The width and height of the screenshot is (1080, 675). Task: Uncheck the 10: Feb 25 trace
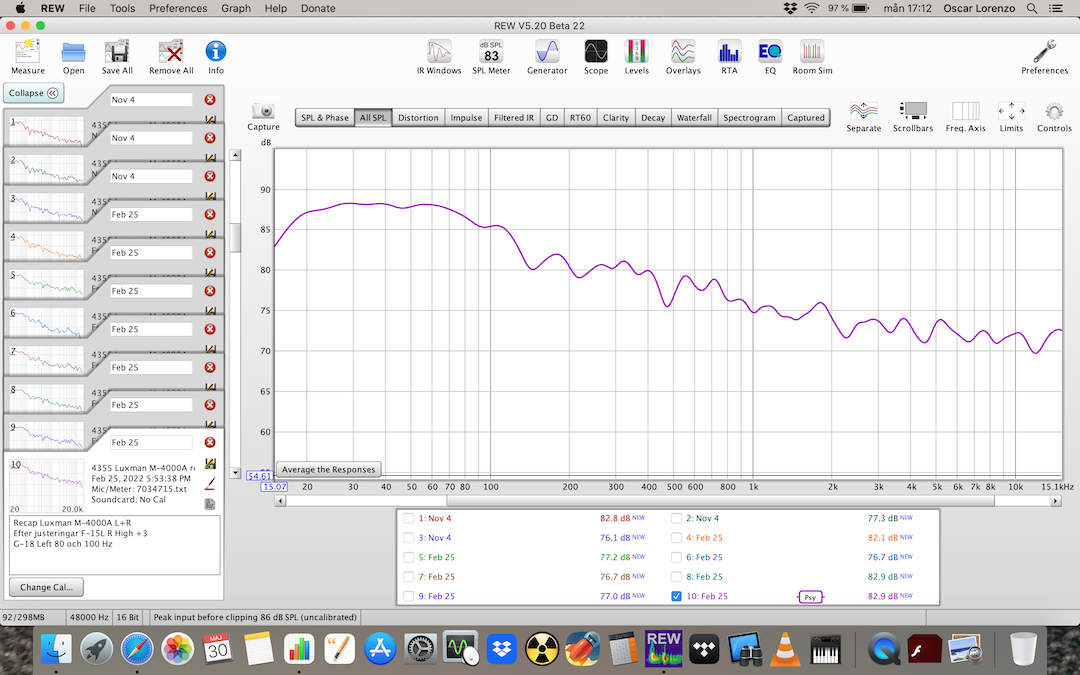click(677, 596)
